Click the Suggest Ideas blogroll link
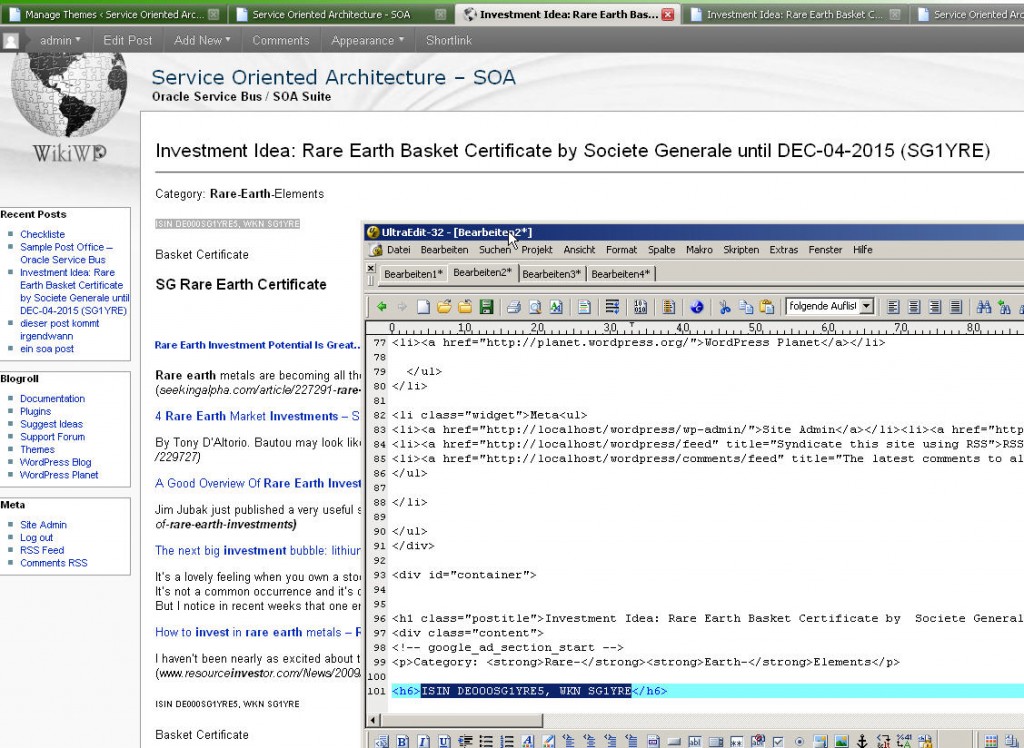Image resolution: width=1024 pixels, height=748 pixels. [x=52, y=424]
